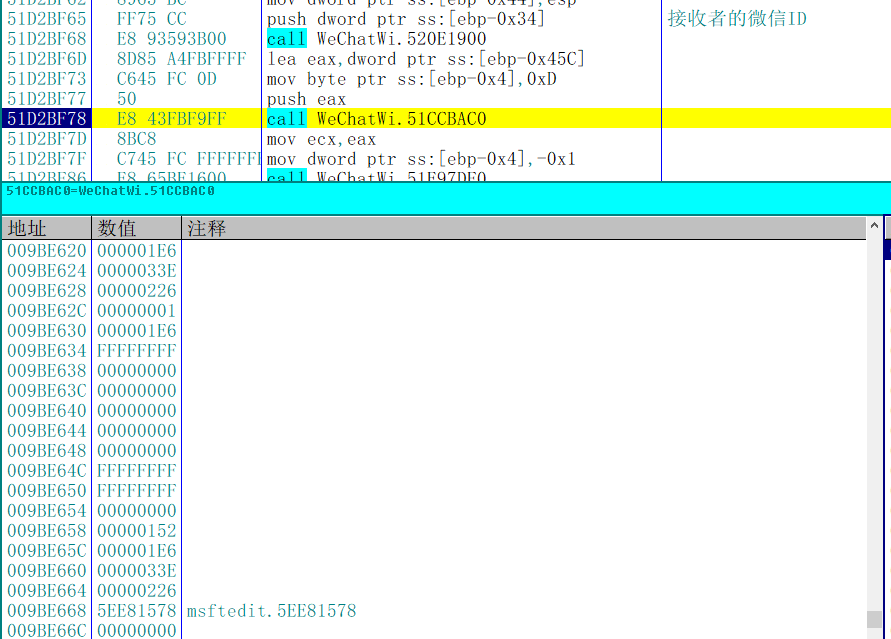891x639 pixels.
Task: Select stack address 009BE668
Action: coord(47,611)
